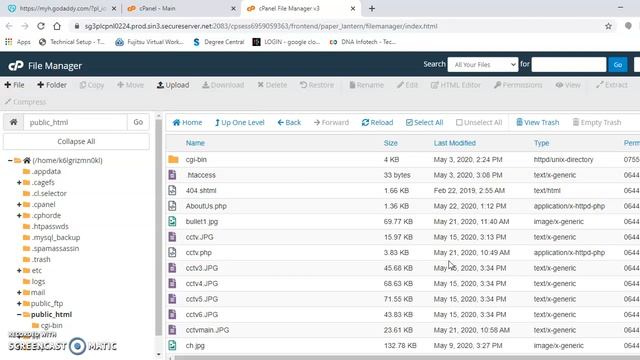This screenshot has width=640, height=360.
Task: Click the Move toolbar button
Action: 130,85
